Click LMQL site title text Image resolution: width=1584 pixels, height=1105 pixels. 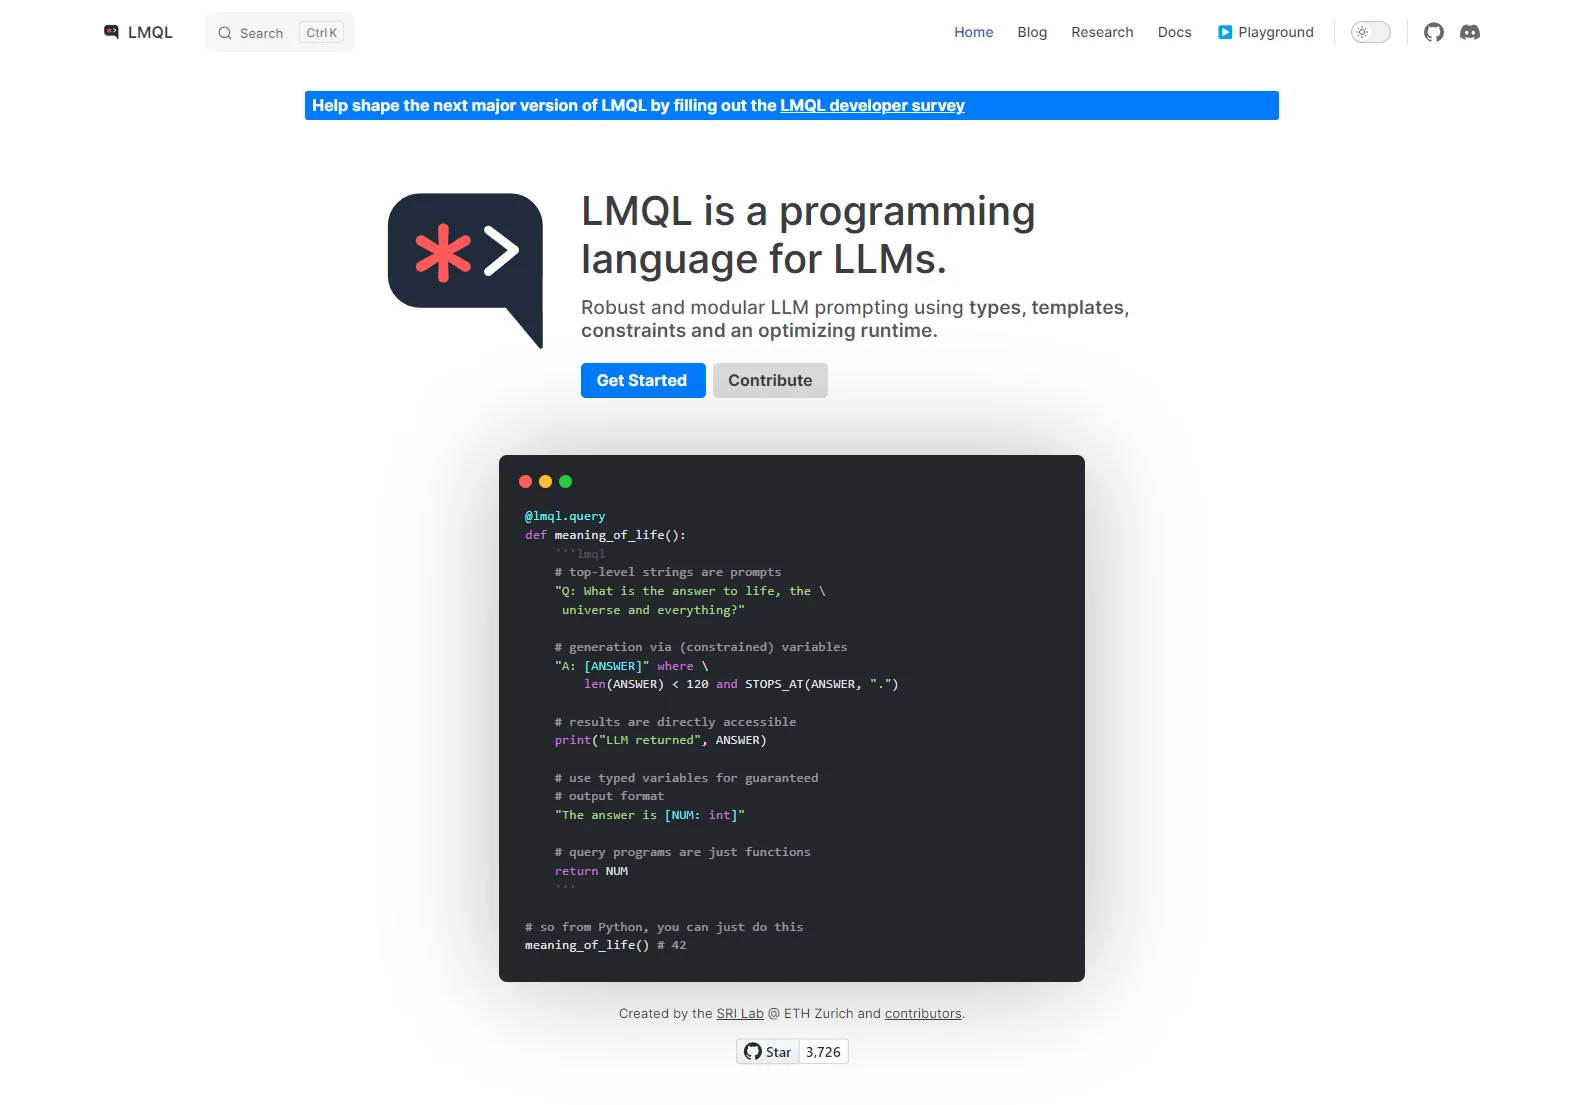point(150,32)
